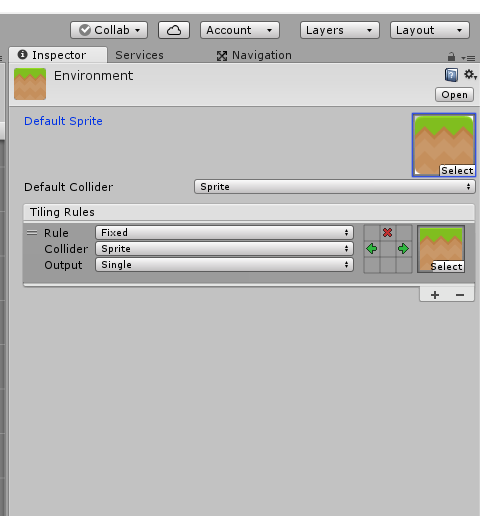Open the Rule dropdown set to Fixed
This screenshot has width=480, height=516.
224,232
